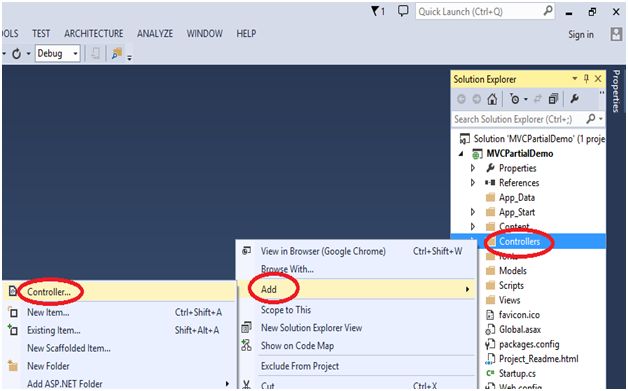
Task: Click the folder toolbar icon right of Debug
Action: point(117,53)
